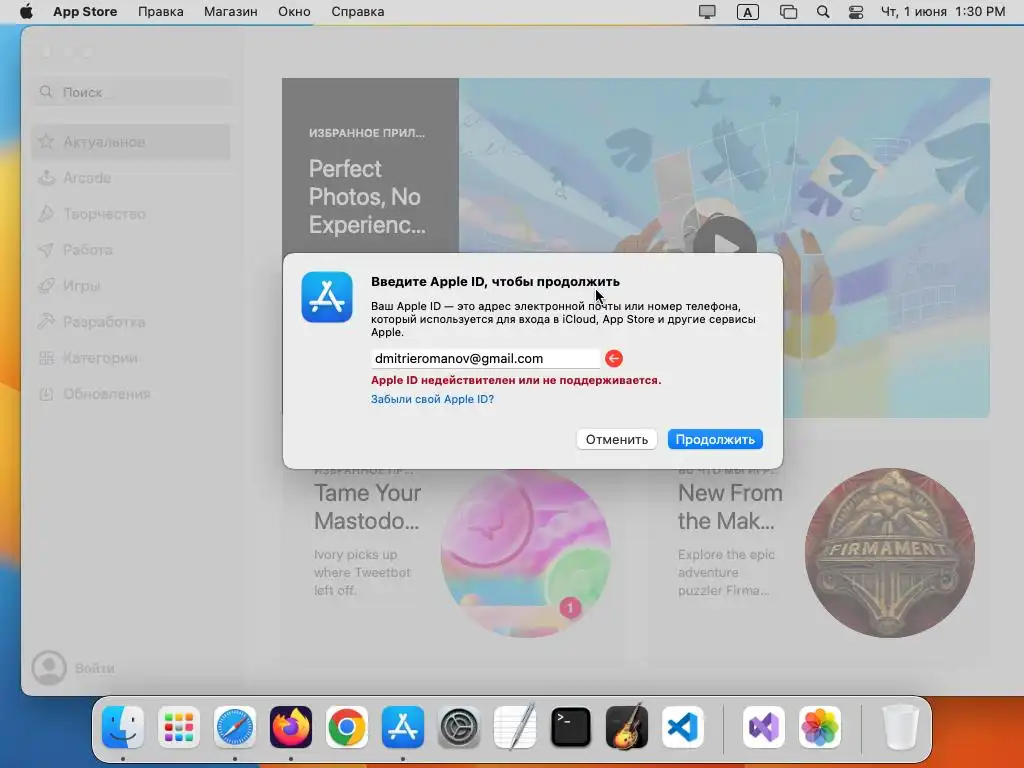This screenshot has width=1024, height=768.
Task: Open Firefox from the Dock
Action: 291,727
